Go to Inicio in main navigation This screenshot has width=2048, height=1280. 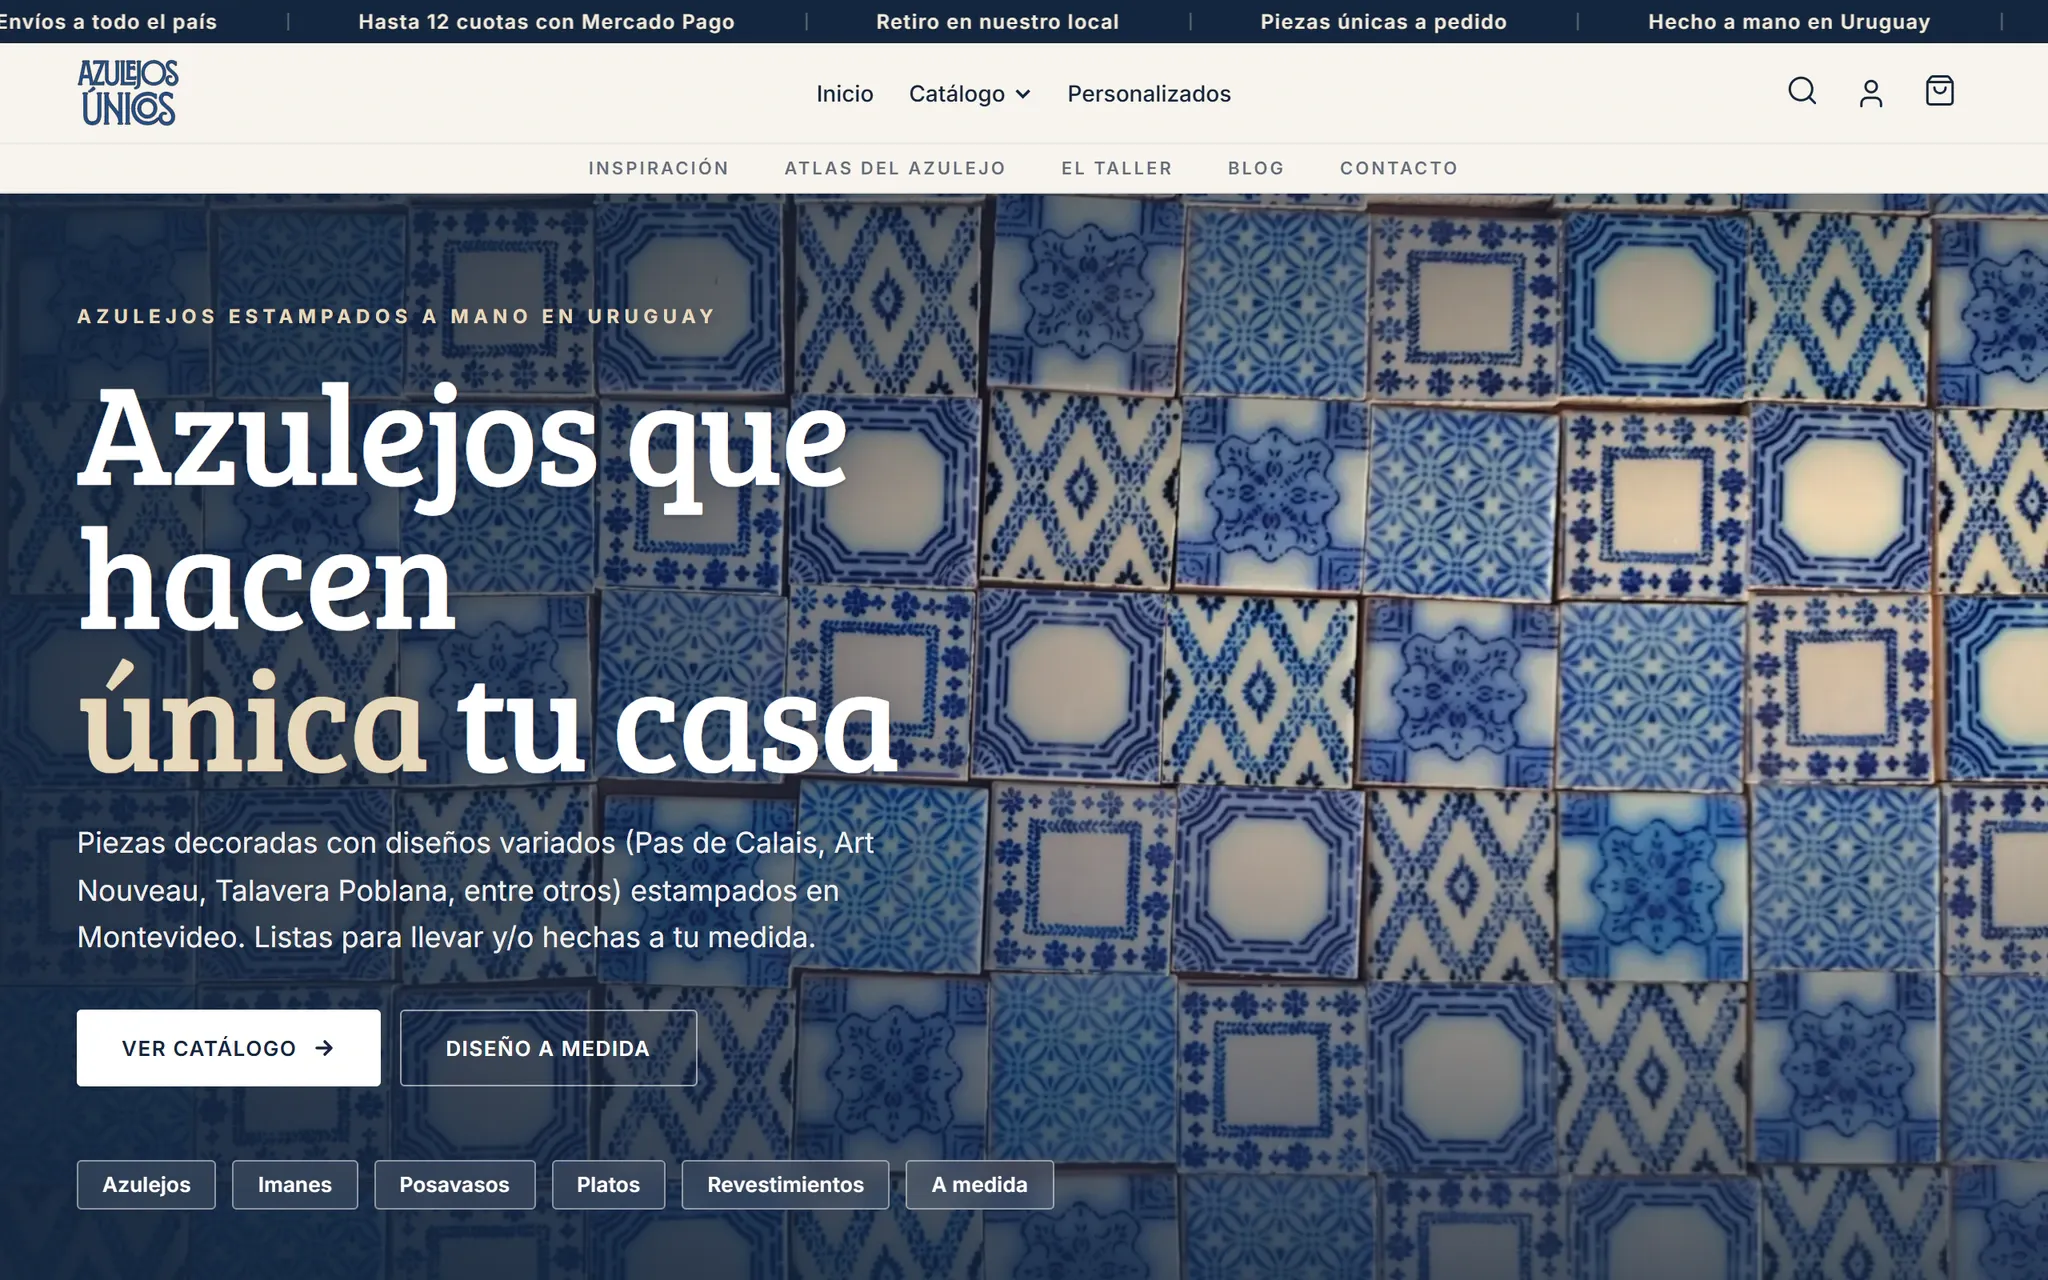pos(845,94)
